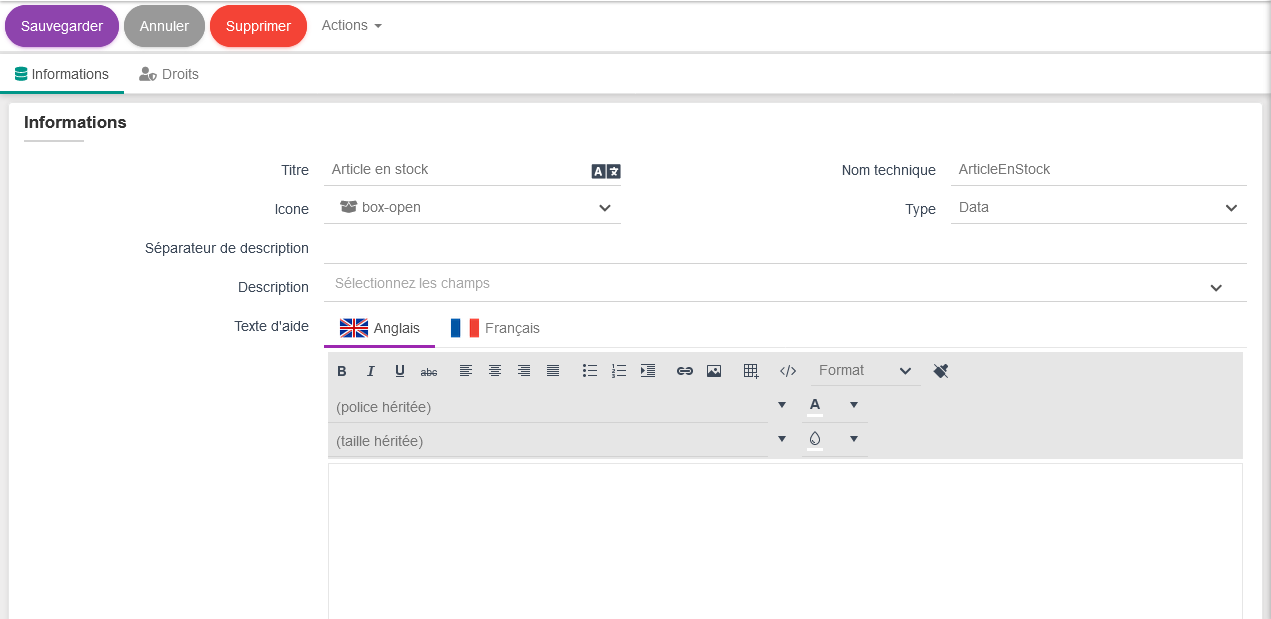The image size is (1271, 619).
Task: Insert an image into the help text
Action: [714, 371]
